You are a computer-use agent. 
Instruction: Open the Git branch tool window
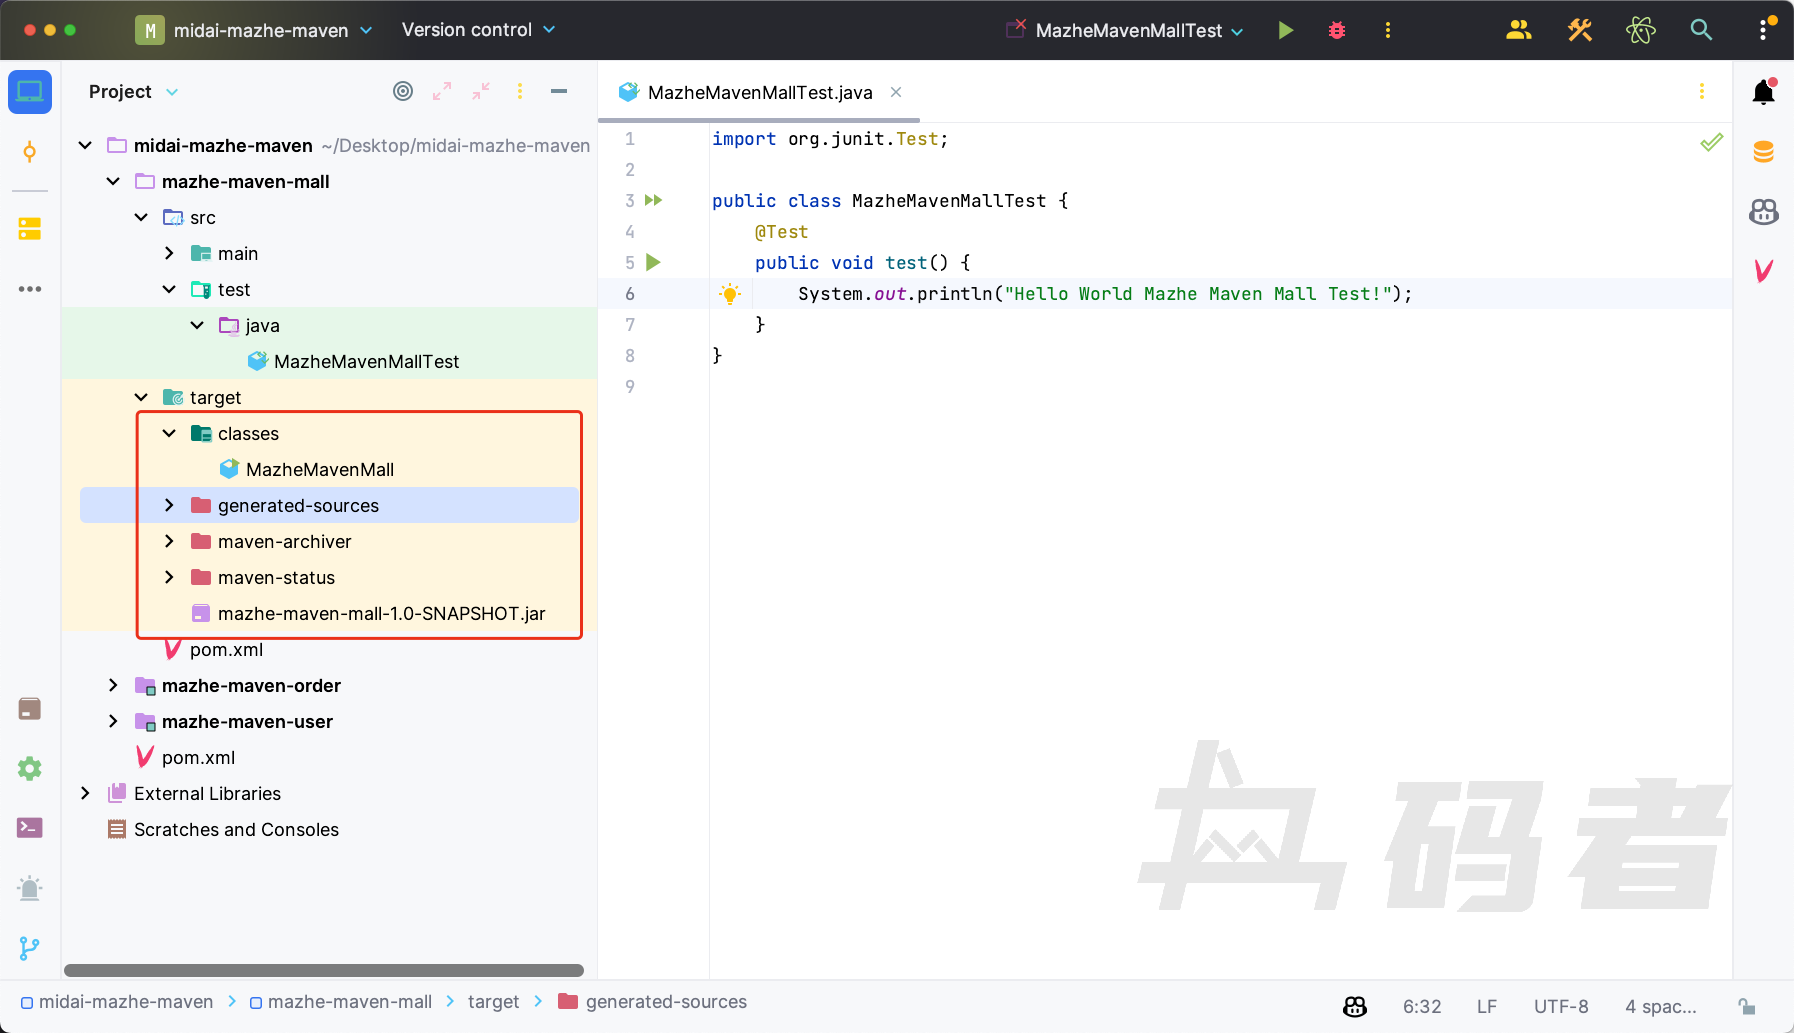[30, 948]
